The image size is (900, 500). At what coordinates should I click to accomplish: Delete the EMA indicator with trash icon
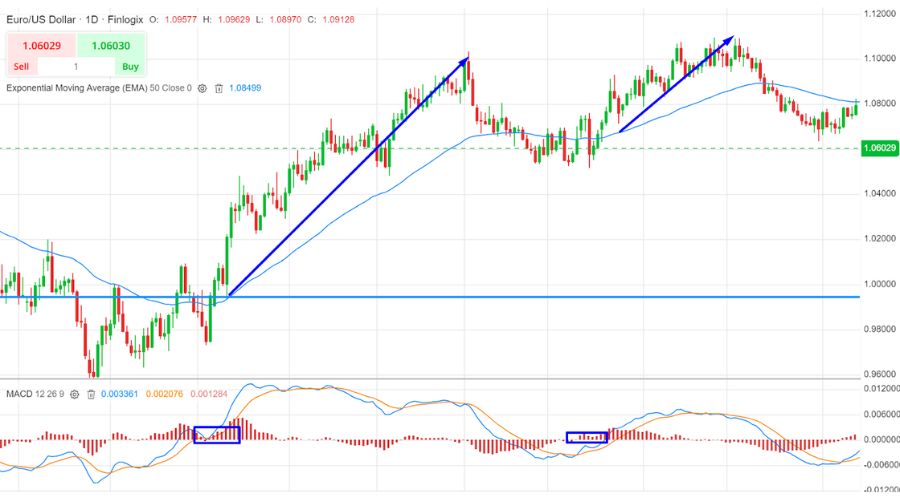coord(218,88)
